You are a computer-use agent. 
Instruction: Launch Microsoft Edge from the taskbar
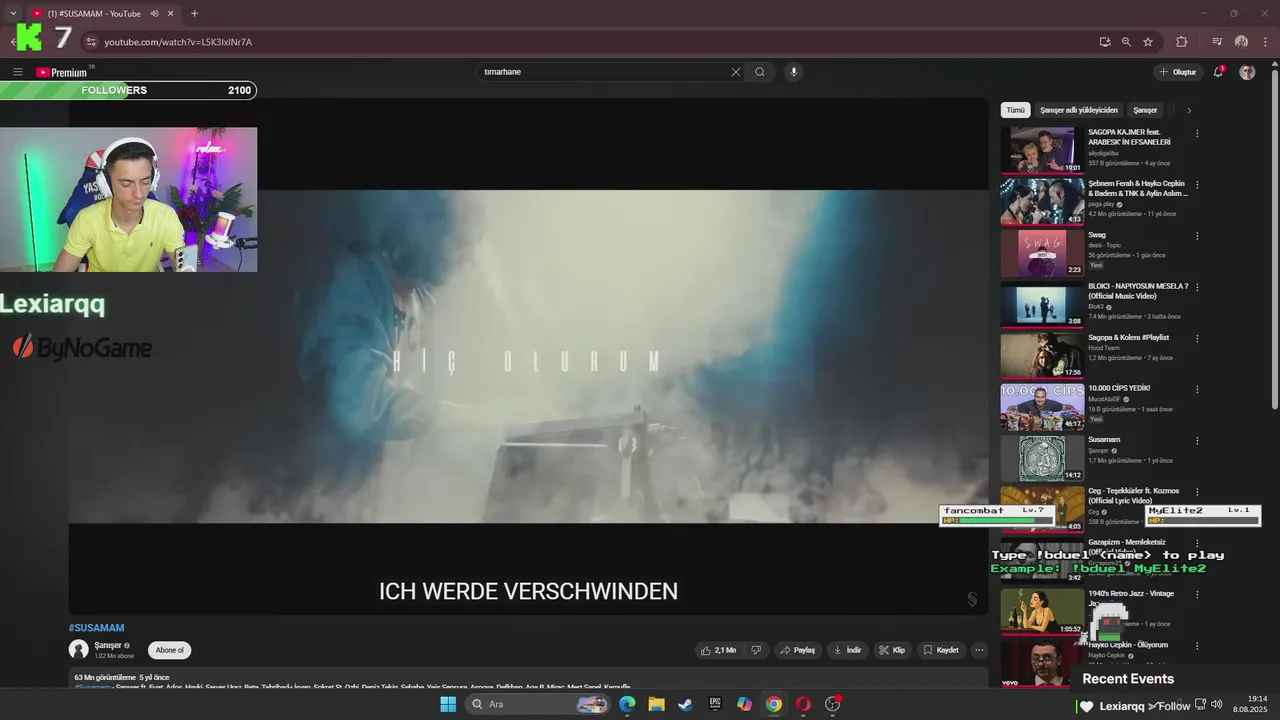coord(627,704)
